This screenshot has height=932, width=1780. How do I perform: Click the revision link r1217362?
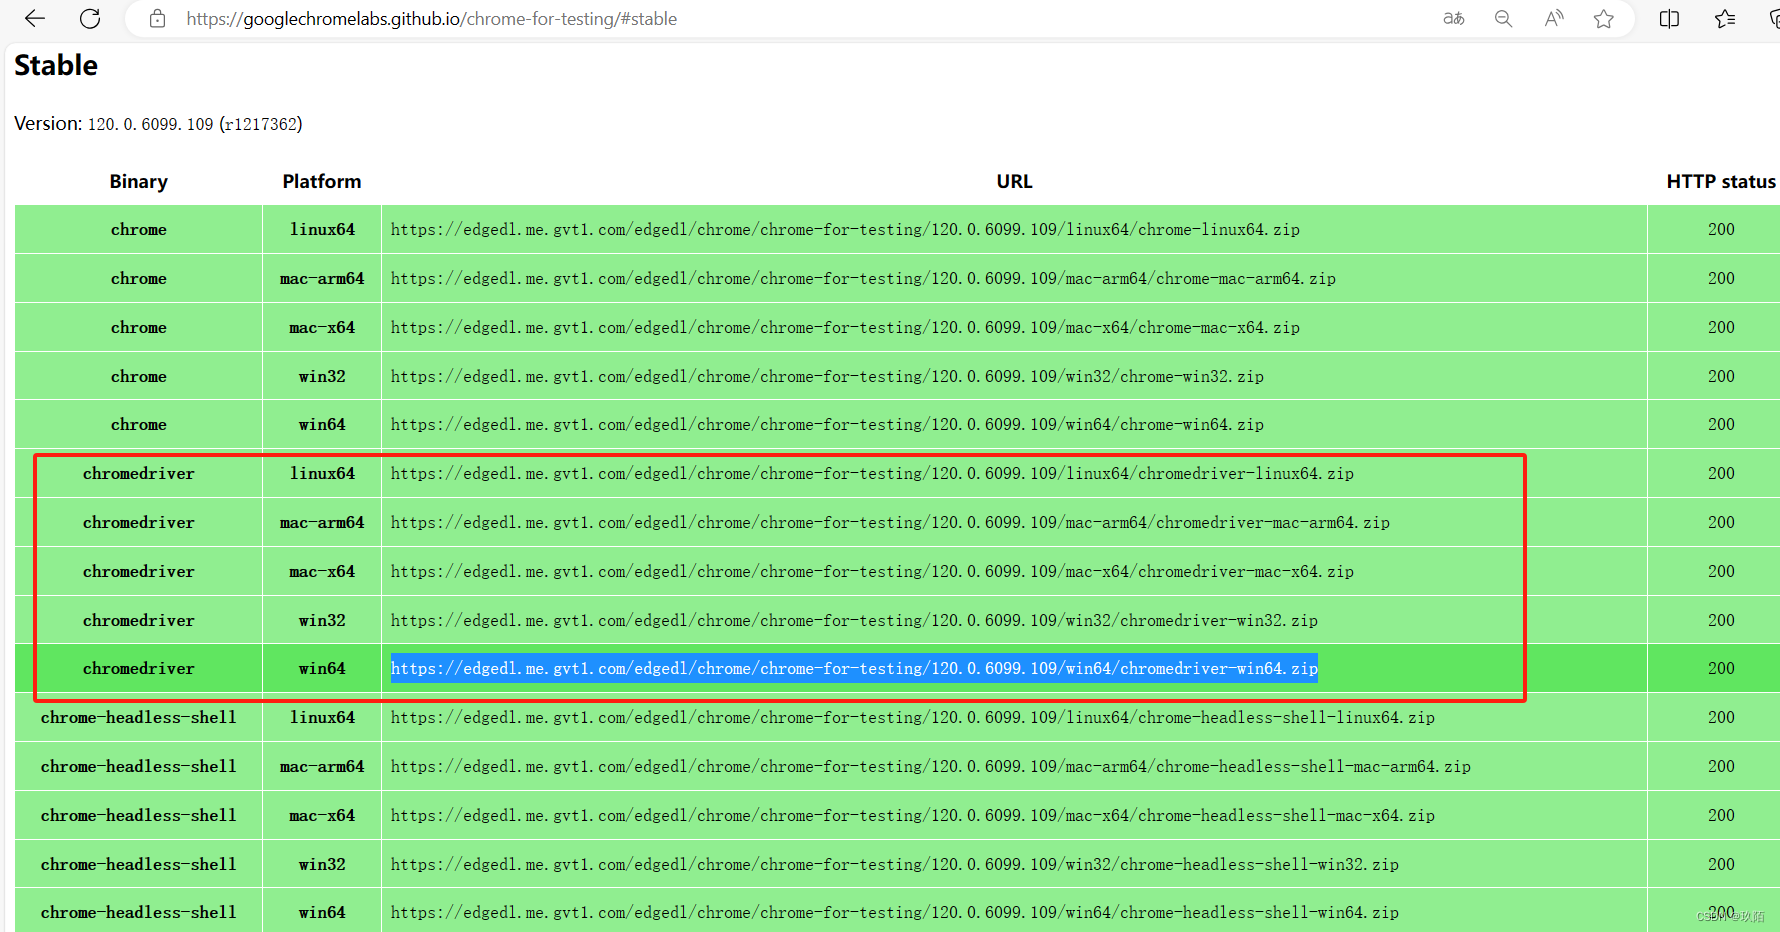click(261, 123)
